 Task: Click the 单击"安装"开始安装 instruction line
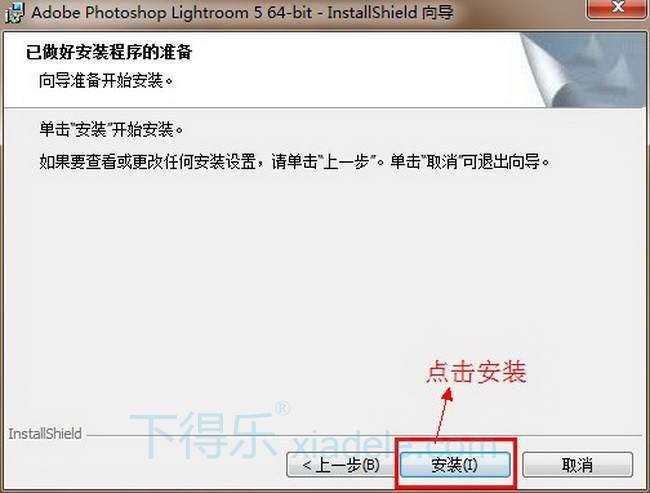[112, 130]
